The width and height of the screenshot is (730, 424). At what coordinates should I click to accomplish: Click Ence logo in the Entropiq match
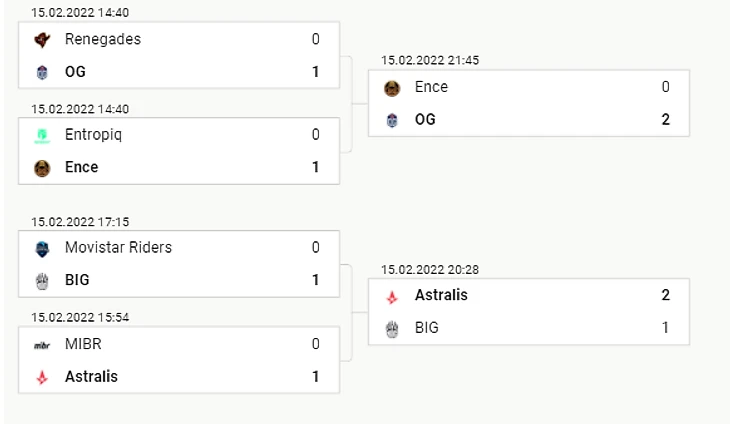42,167
